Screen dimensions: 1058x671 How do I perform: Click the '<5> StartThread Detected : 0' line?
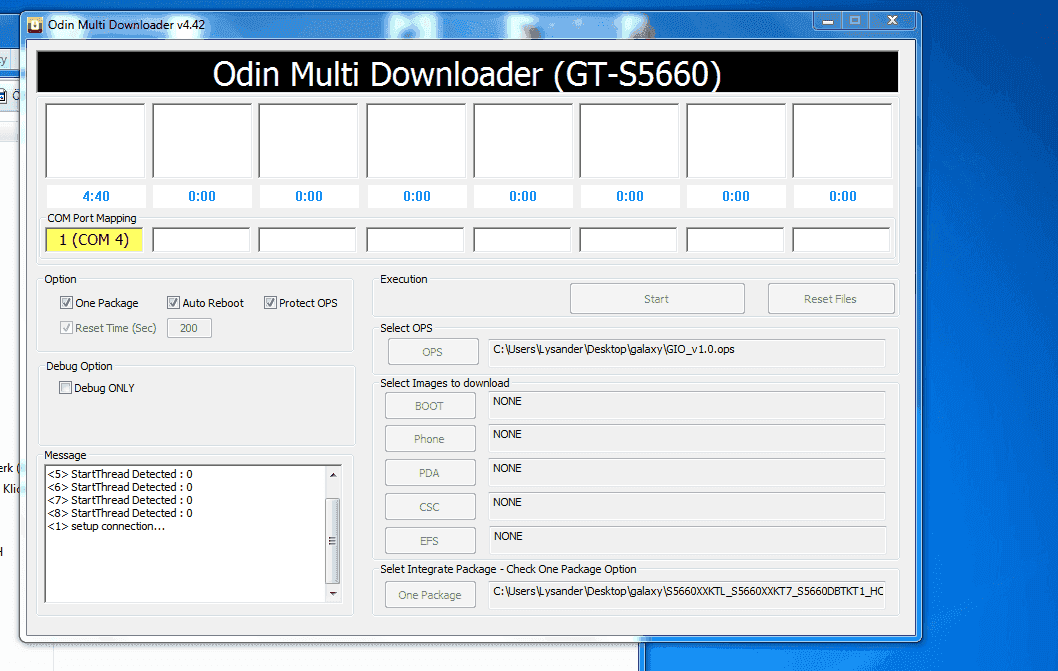(119, 474)
